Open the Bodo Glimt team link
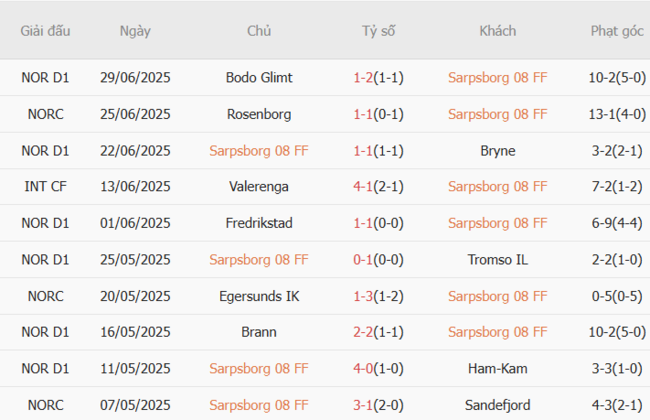 tap(259, 77)
